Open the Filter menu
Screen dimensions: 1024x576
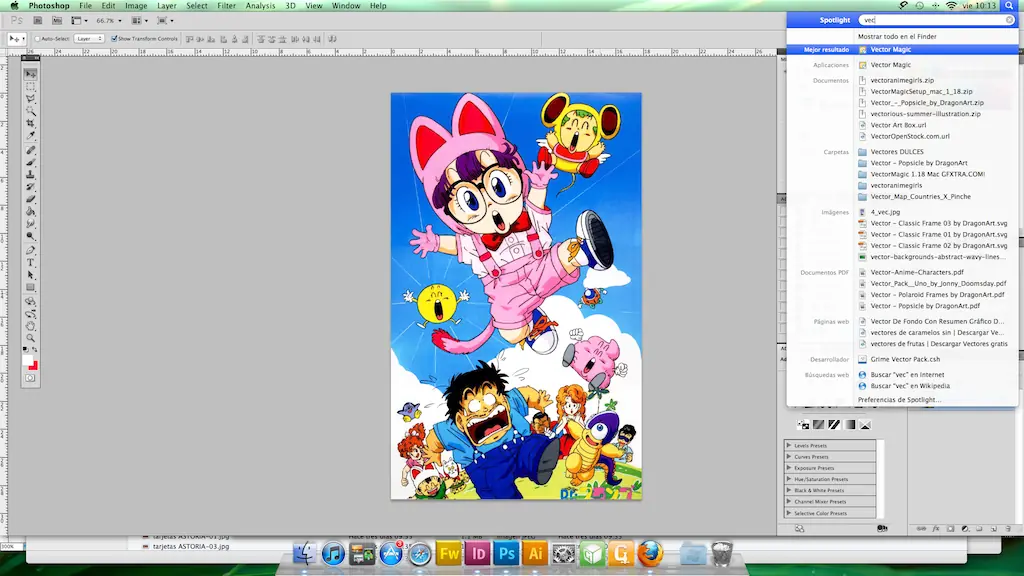pos(227,6)
